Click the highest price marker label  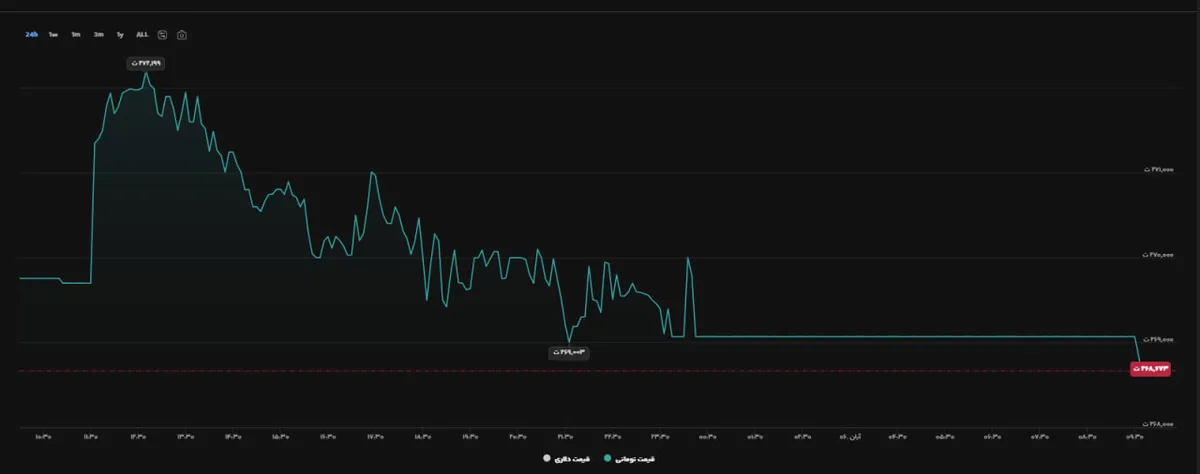[x=146, y=63]
